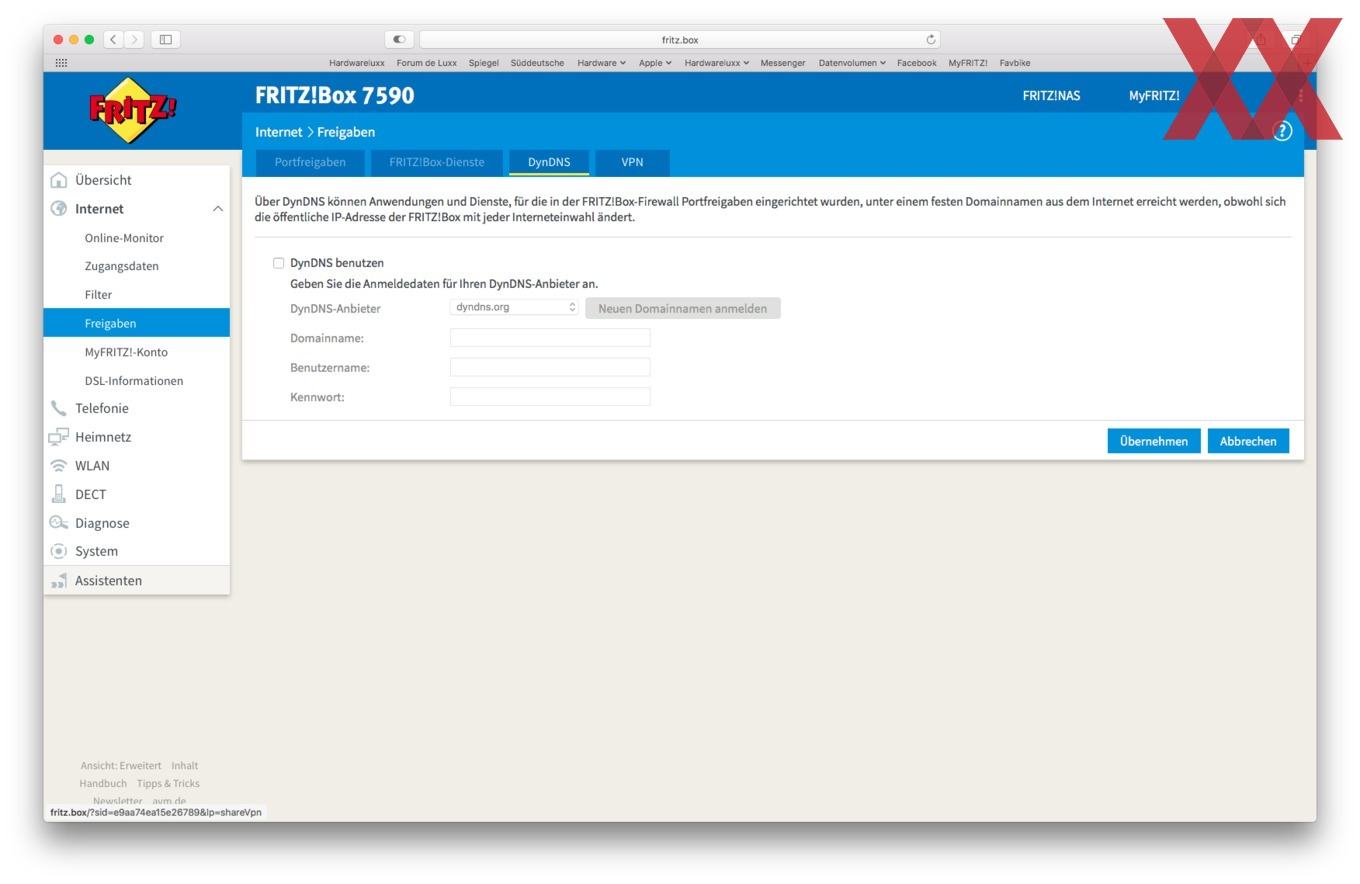
Task: Open help with the question mark icon
Action: coord(1282,131)
